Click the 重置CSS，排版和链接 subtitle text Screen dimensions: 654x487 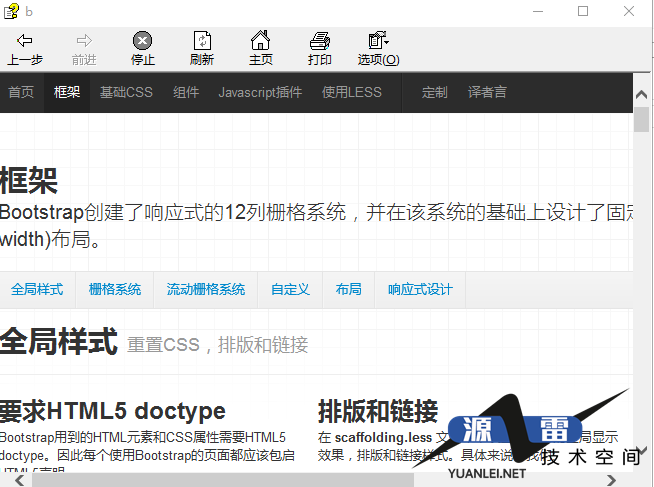click(217, 345)
